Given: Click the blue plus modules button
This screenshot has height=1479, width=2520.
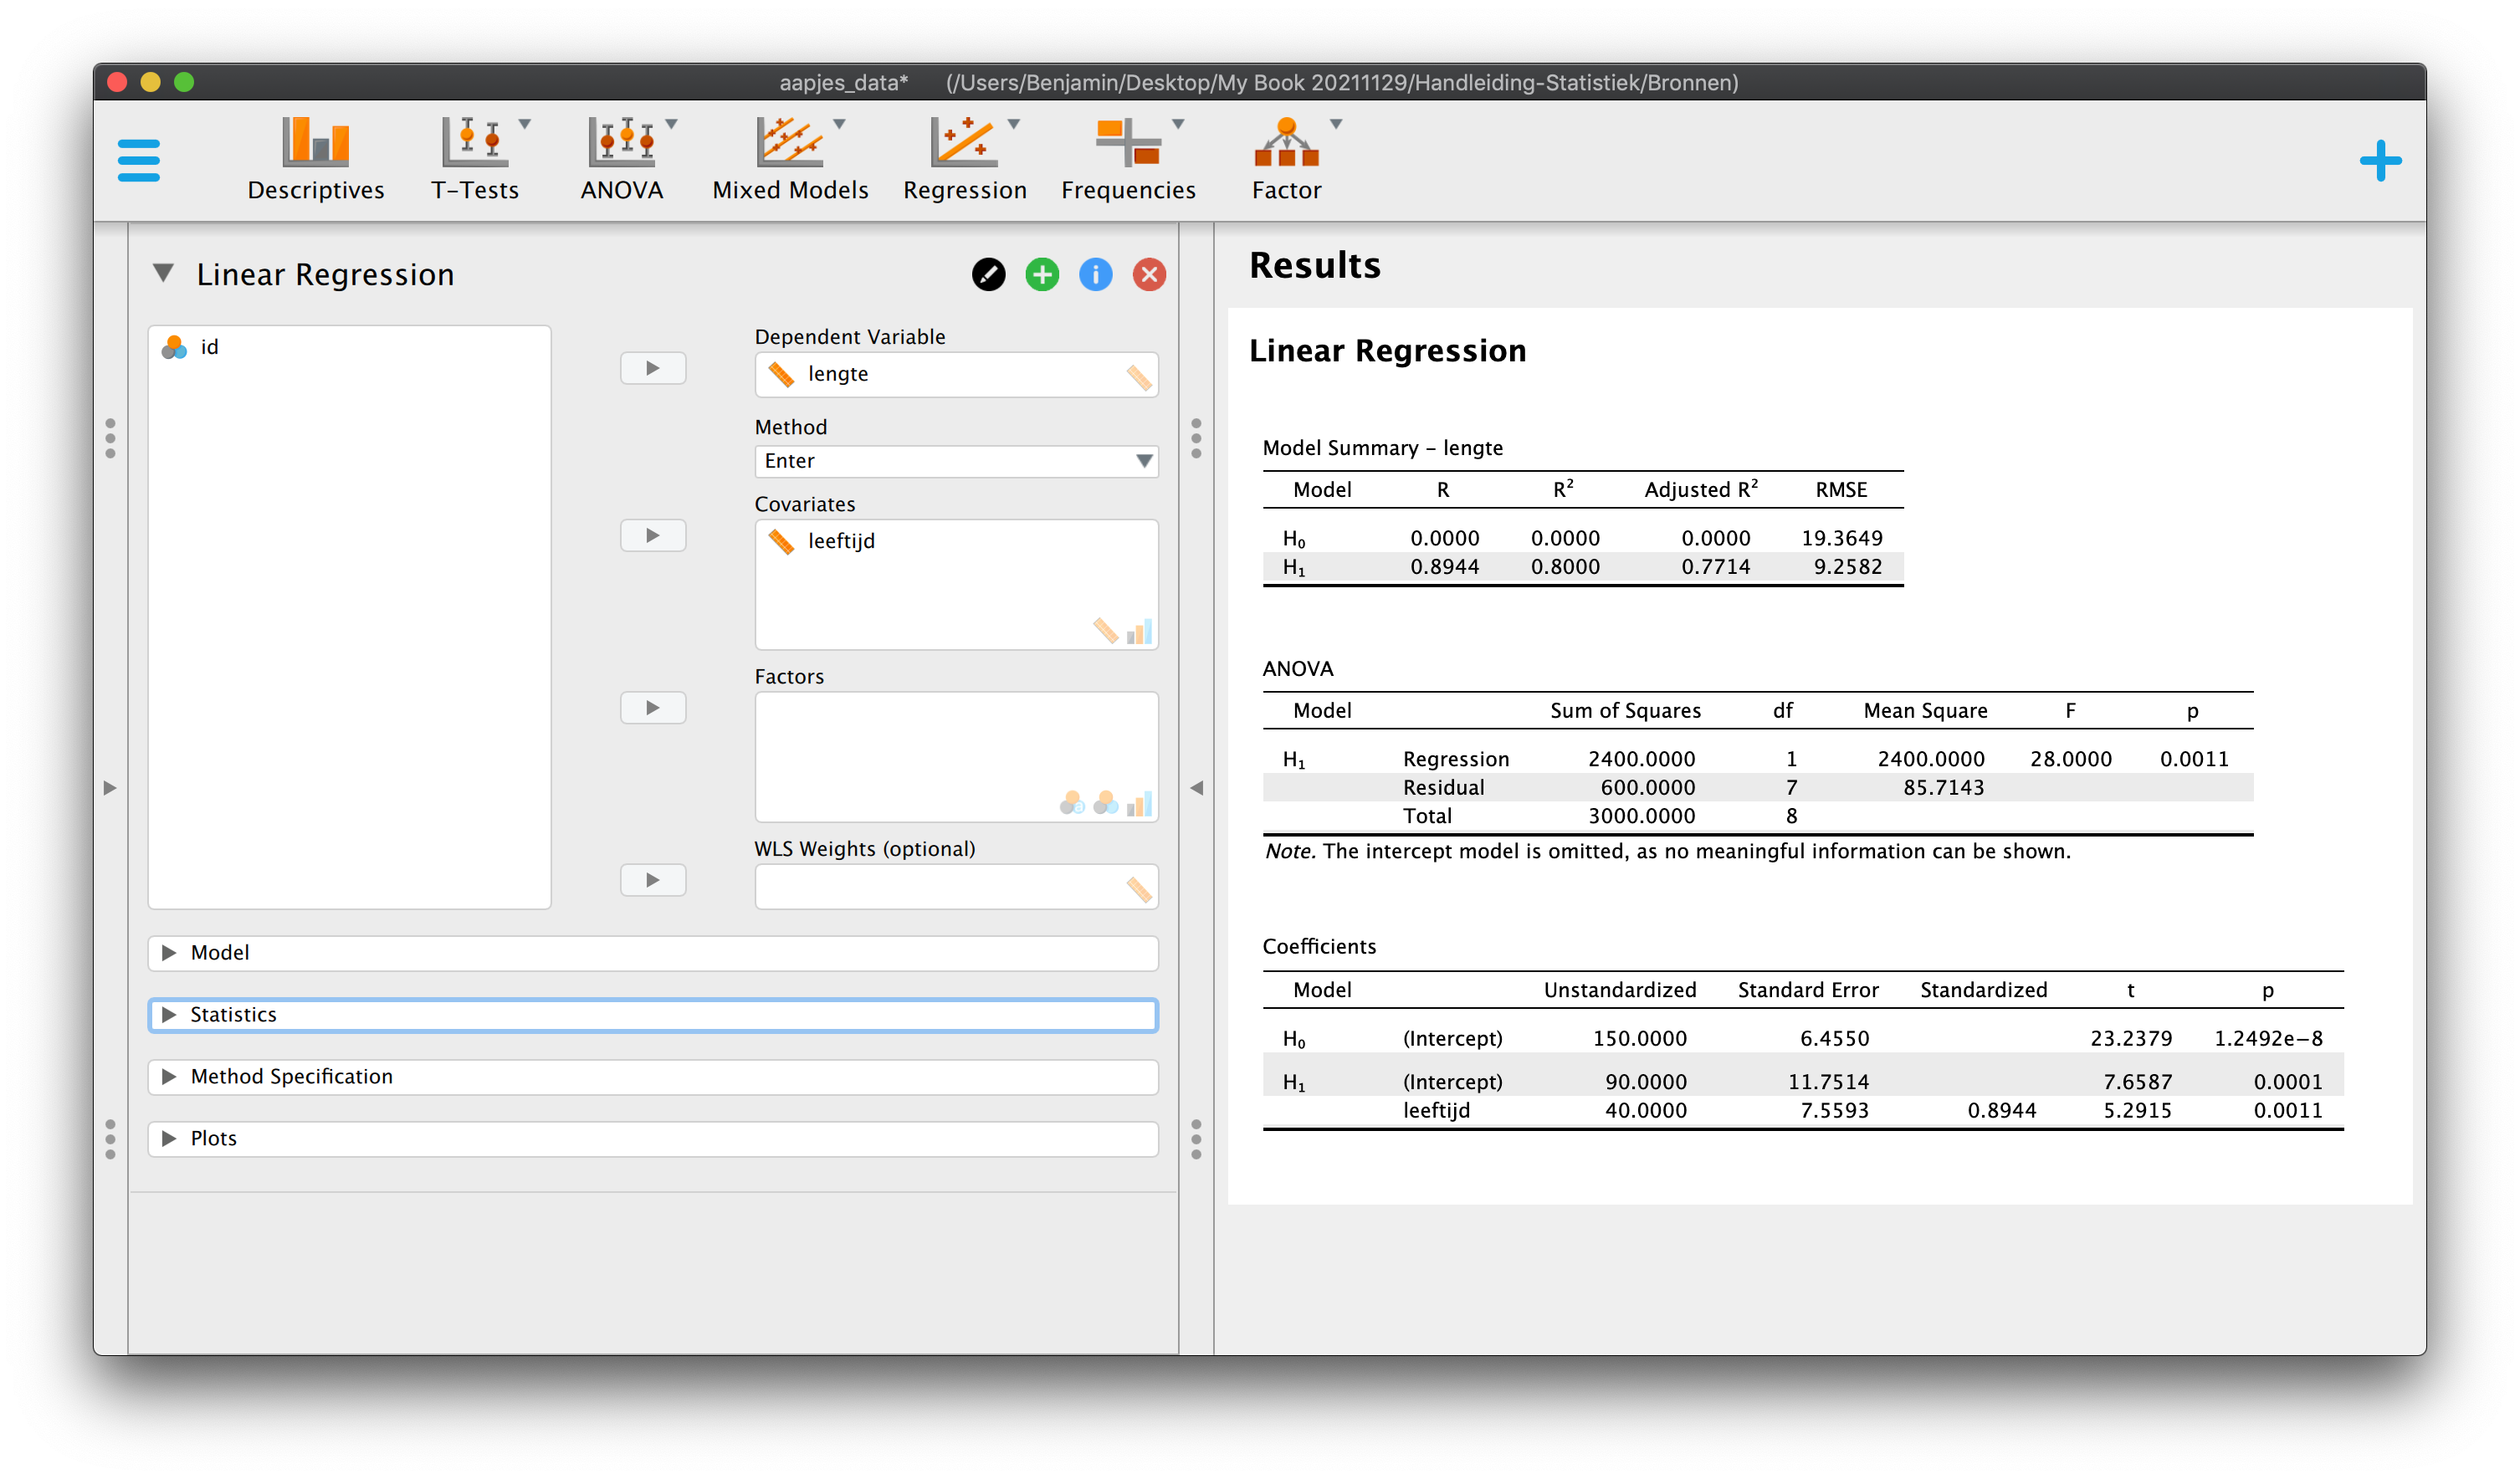Looking at the screenshot, I should click(x=2380, y=161).
